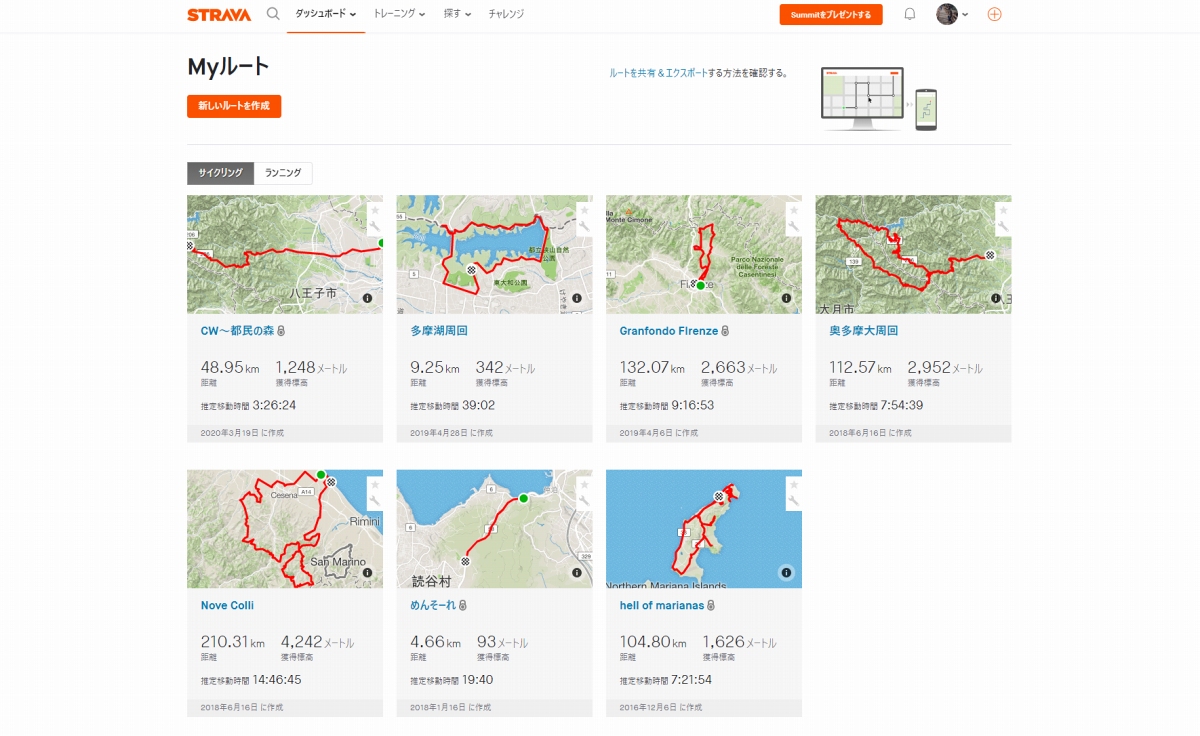Open the notifications bell

pyautogui.click(x=910, y=14)
